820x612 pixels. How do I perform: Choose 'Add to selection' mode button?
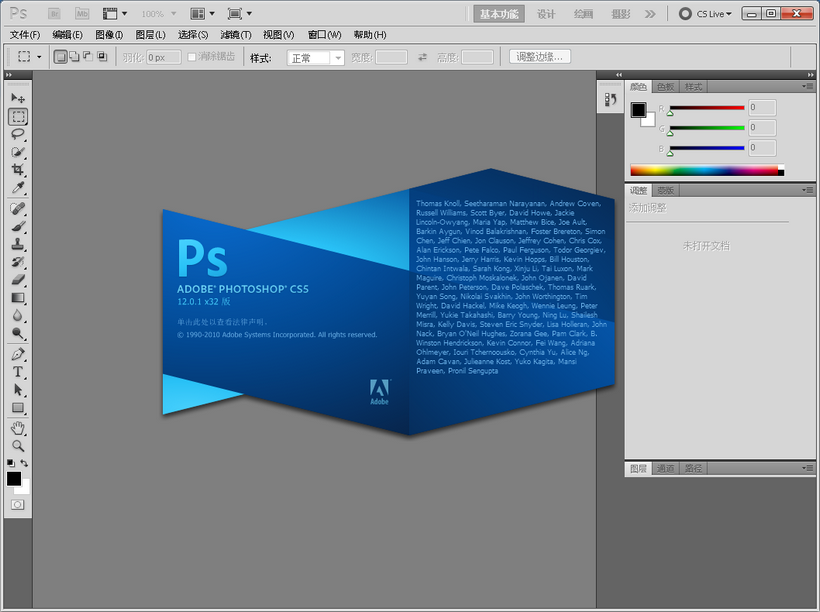click(x=74, y=57)
